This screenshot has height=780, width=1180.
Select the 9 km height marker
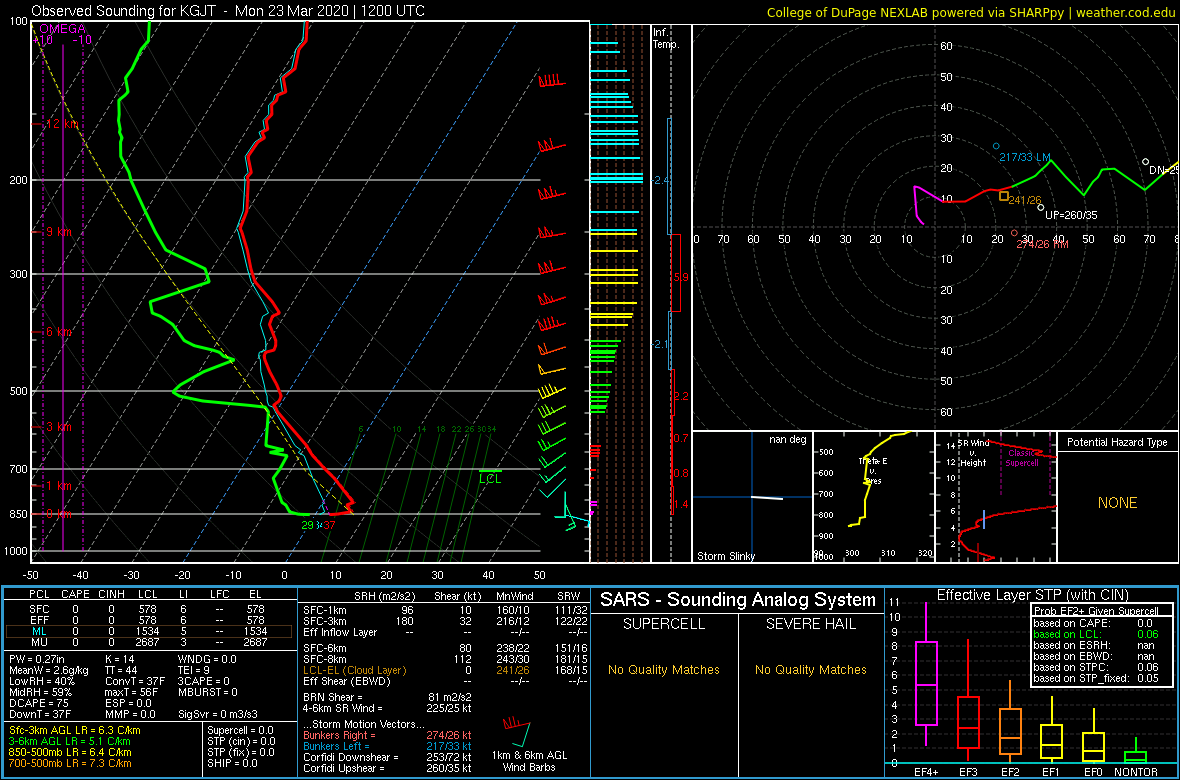pos(59,233)
